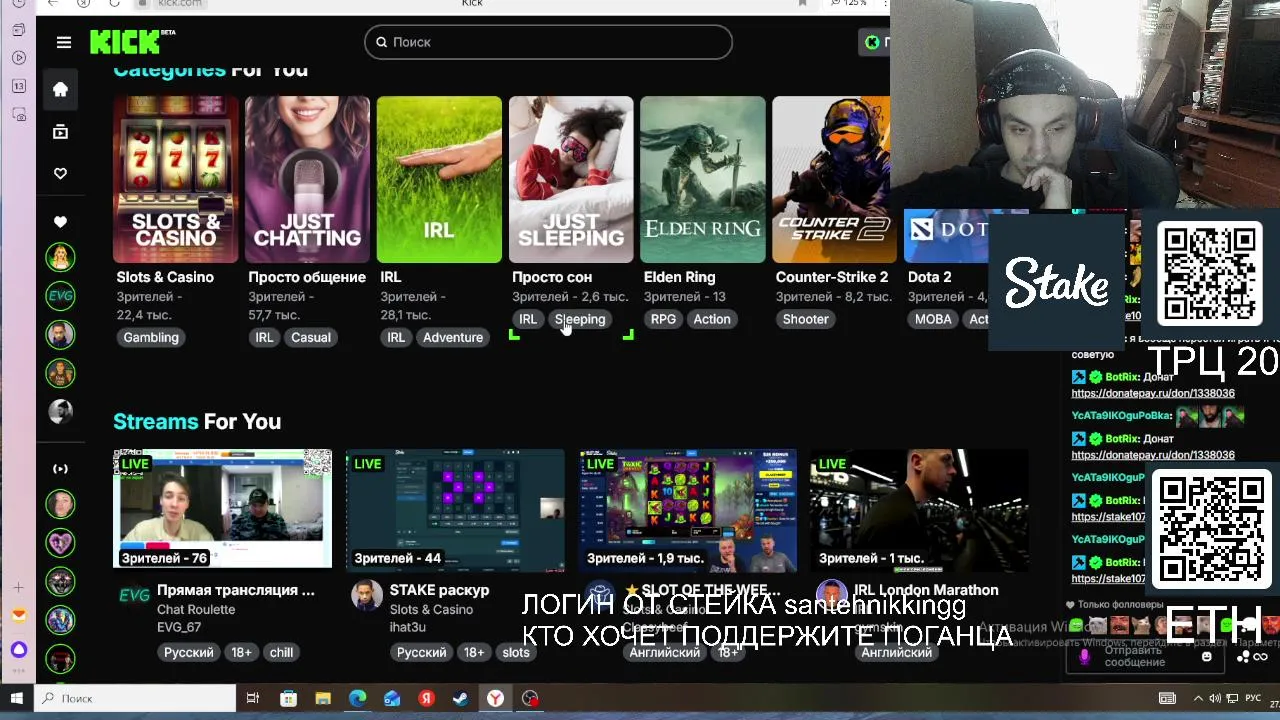Viewport: 1280px width, 720px height.
Task: Select the Sleeping tag
Action: [580, 319]
